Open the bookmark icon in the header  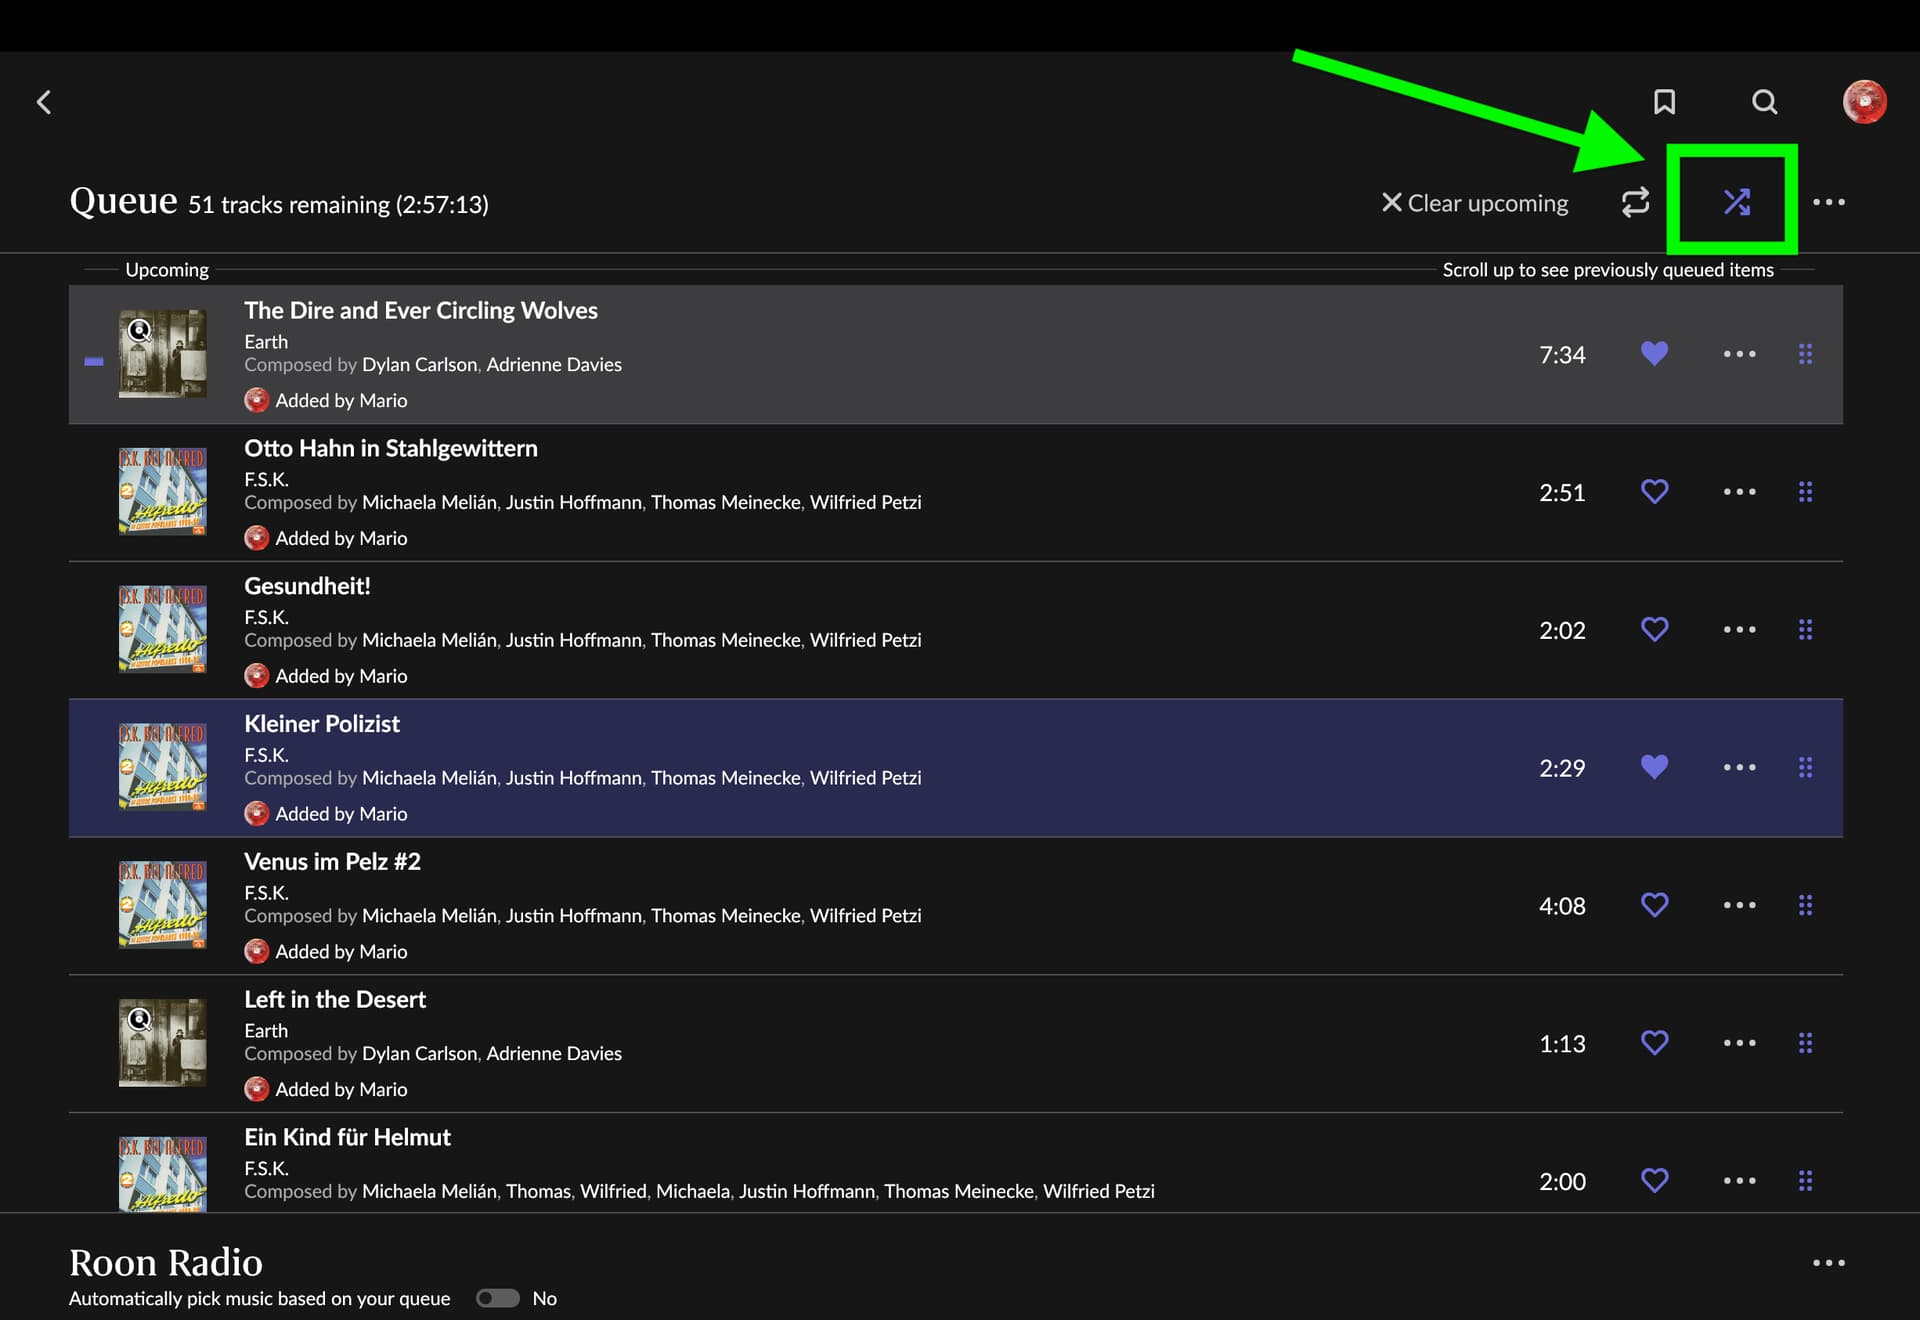(1664, 101)
